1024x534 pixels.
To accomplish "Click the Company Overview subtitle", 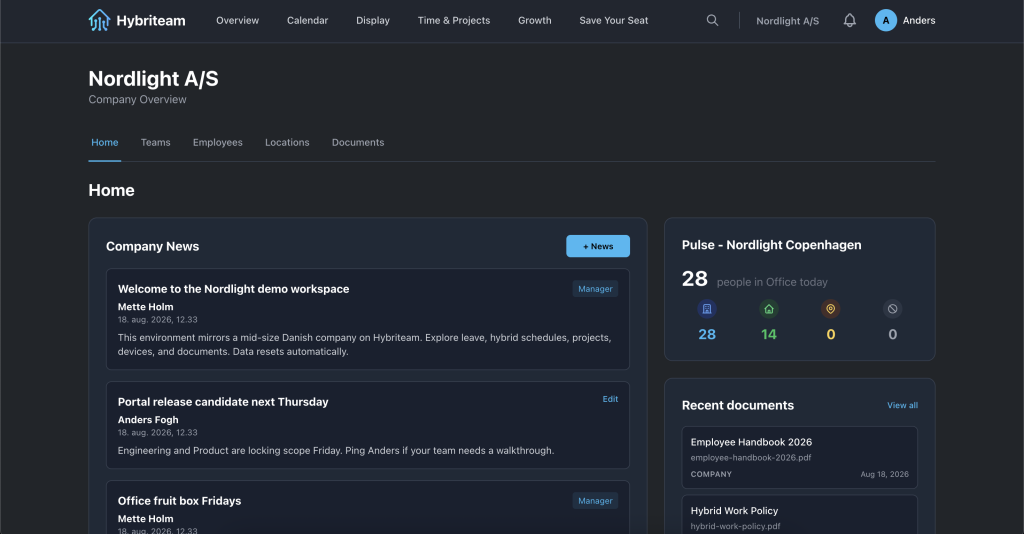I will 137,99.
